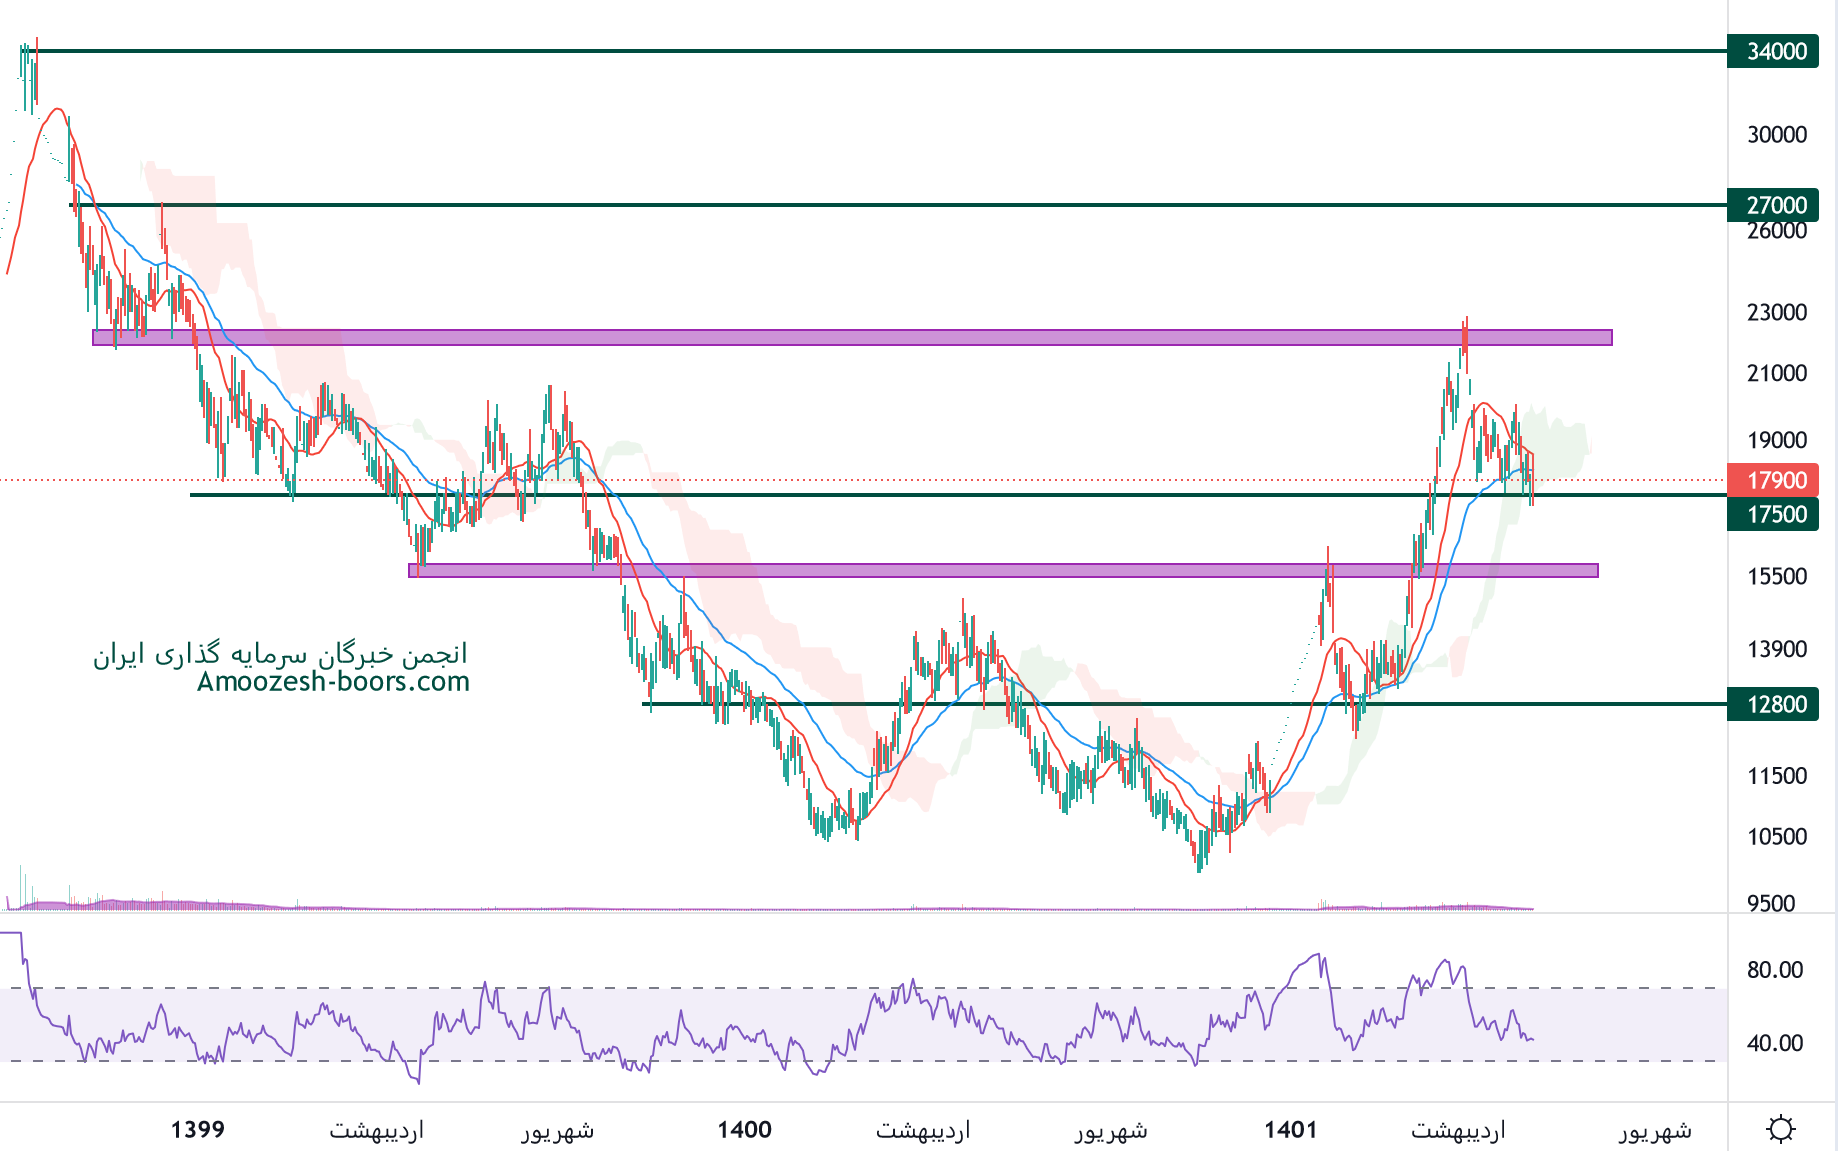
Task: Click the 10500 price axis label
Action: click(x=1776, y=836)
